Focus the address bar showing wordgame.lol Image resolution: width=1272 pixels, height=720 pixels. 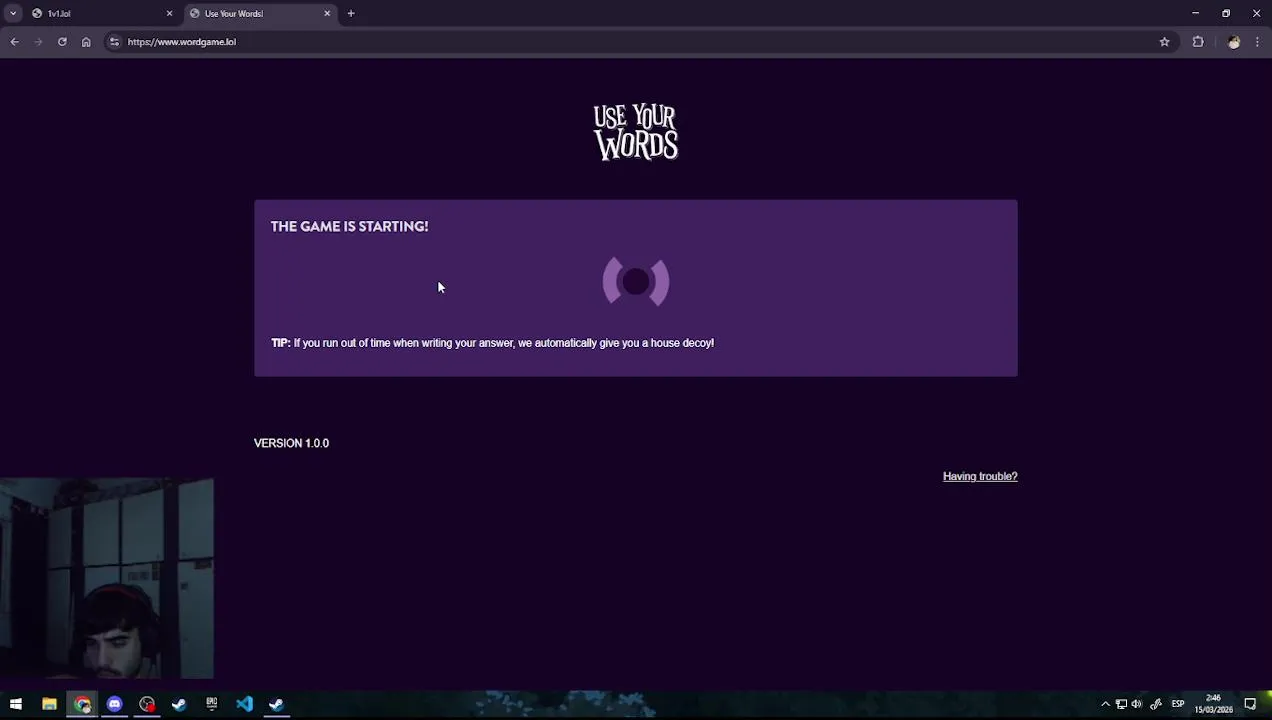tap(640, 42)
